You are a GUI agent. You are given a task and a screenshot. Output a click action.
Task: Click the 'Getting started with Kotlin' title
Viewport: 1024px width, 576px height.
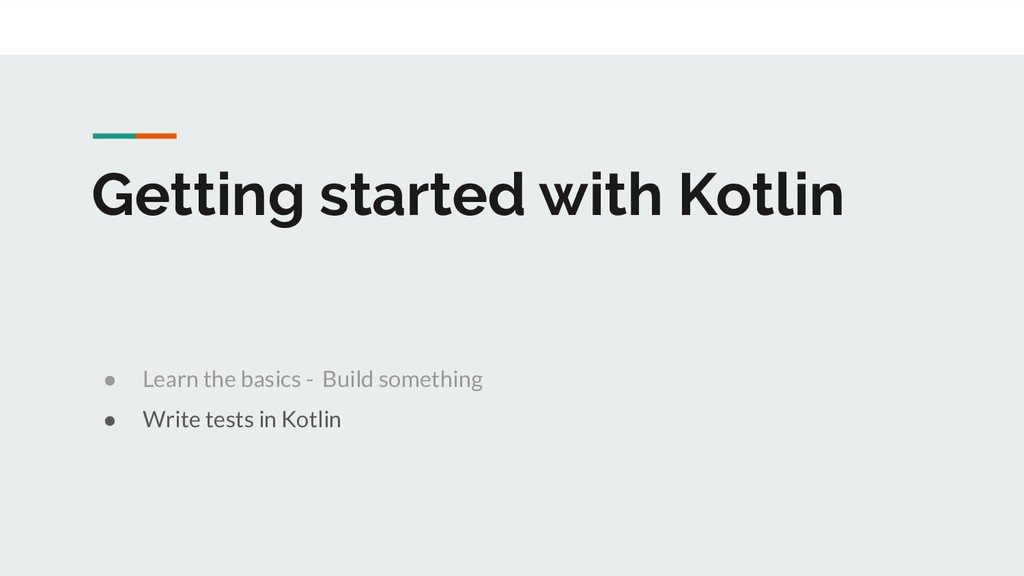[468, 196]
